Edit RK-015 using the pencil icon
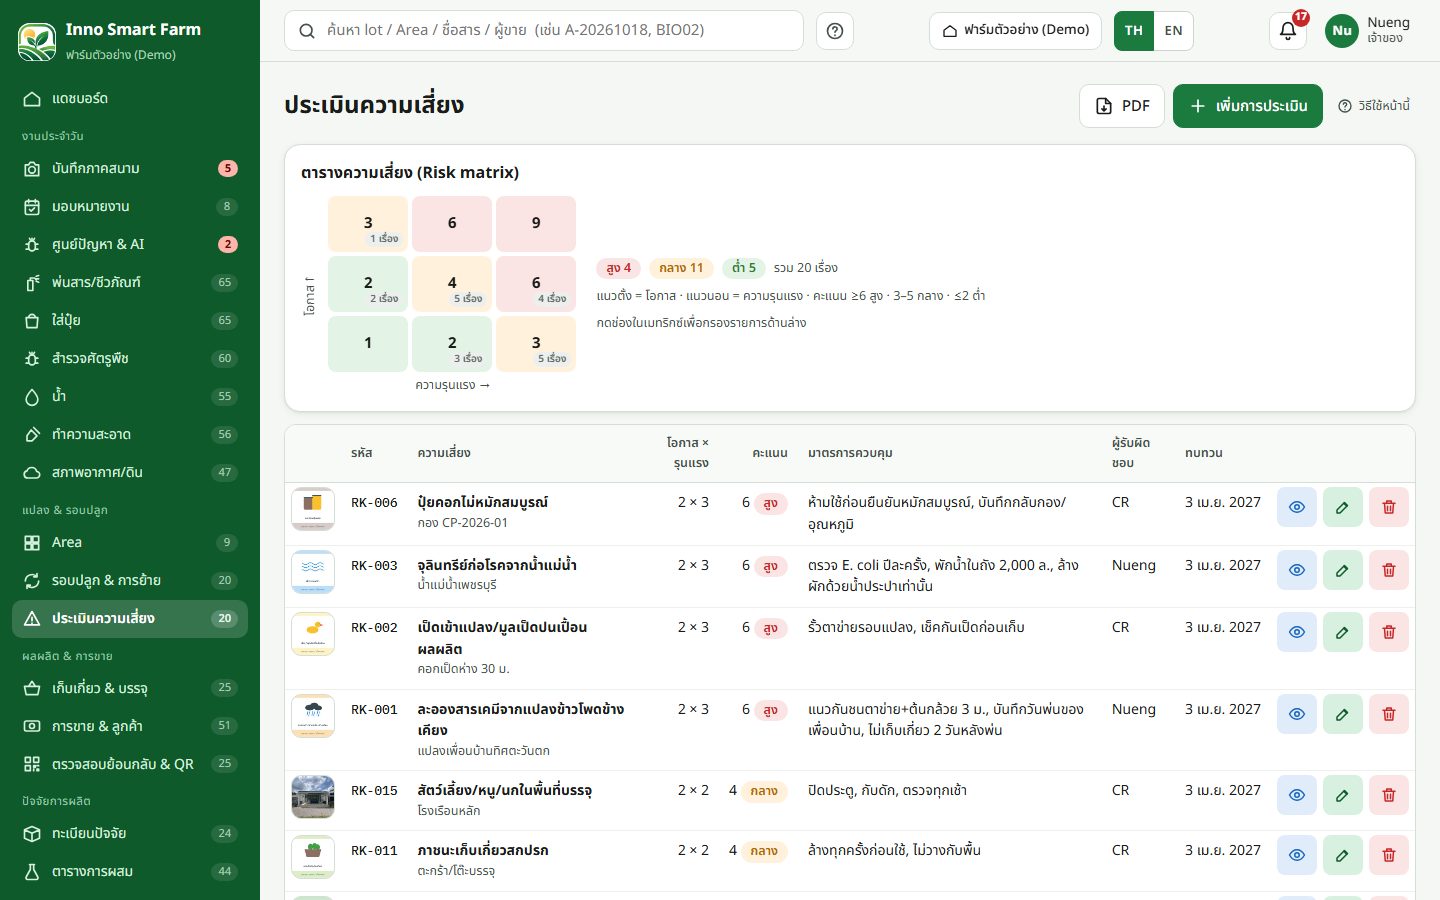Screen dimensions: 1440x900 1342,795
